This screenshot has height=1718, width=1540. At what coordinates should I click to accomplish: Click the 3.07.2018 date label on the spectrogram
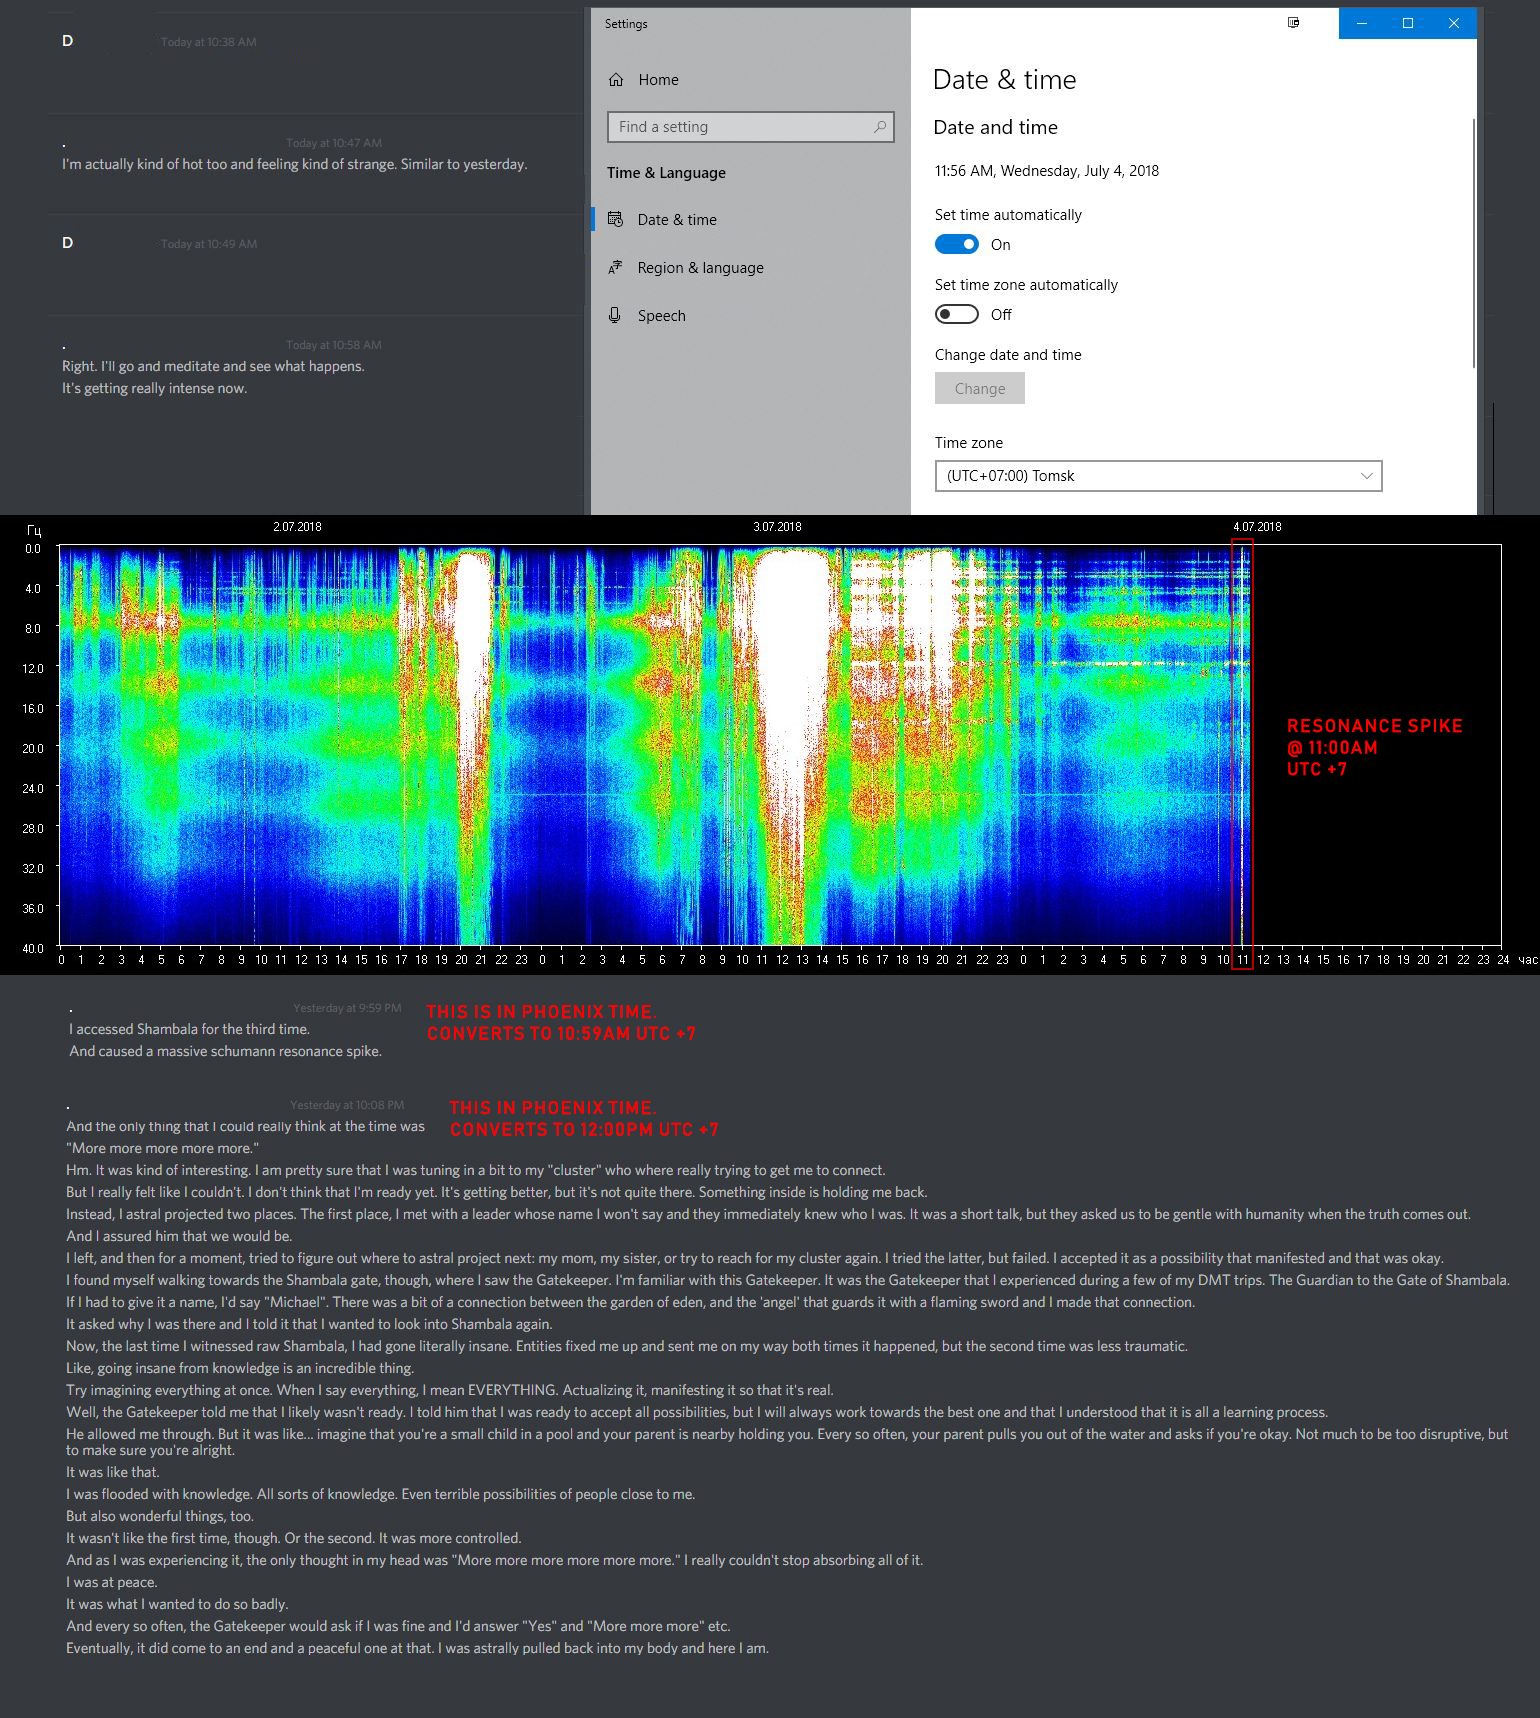pyautogui.click(x=777, y=527)
